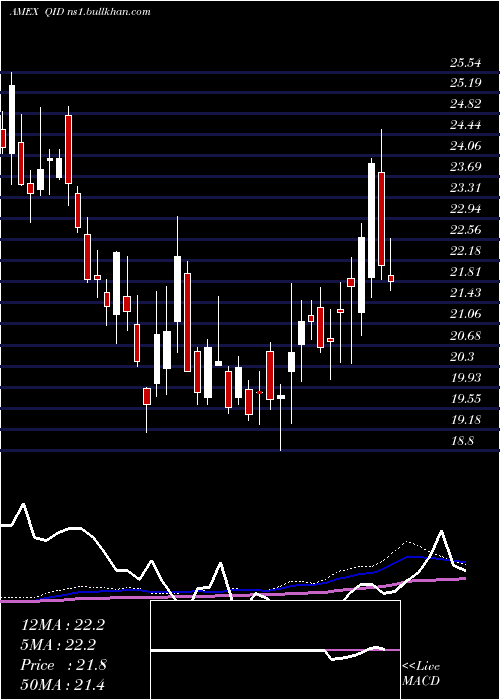Click the 25.54 price axis label

coord(466,63)
